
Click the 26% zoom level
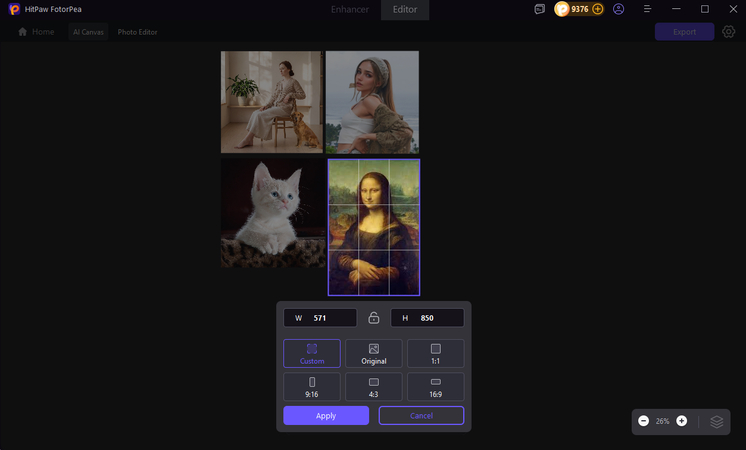662,421
